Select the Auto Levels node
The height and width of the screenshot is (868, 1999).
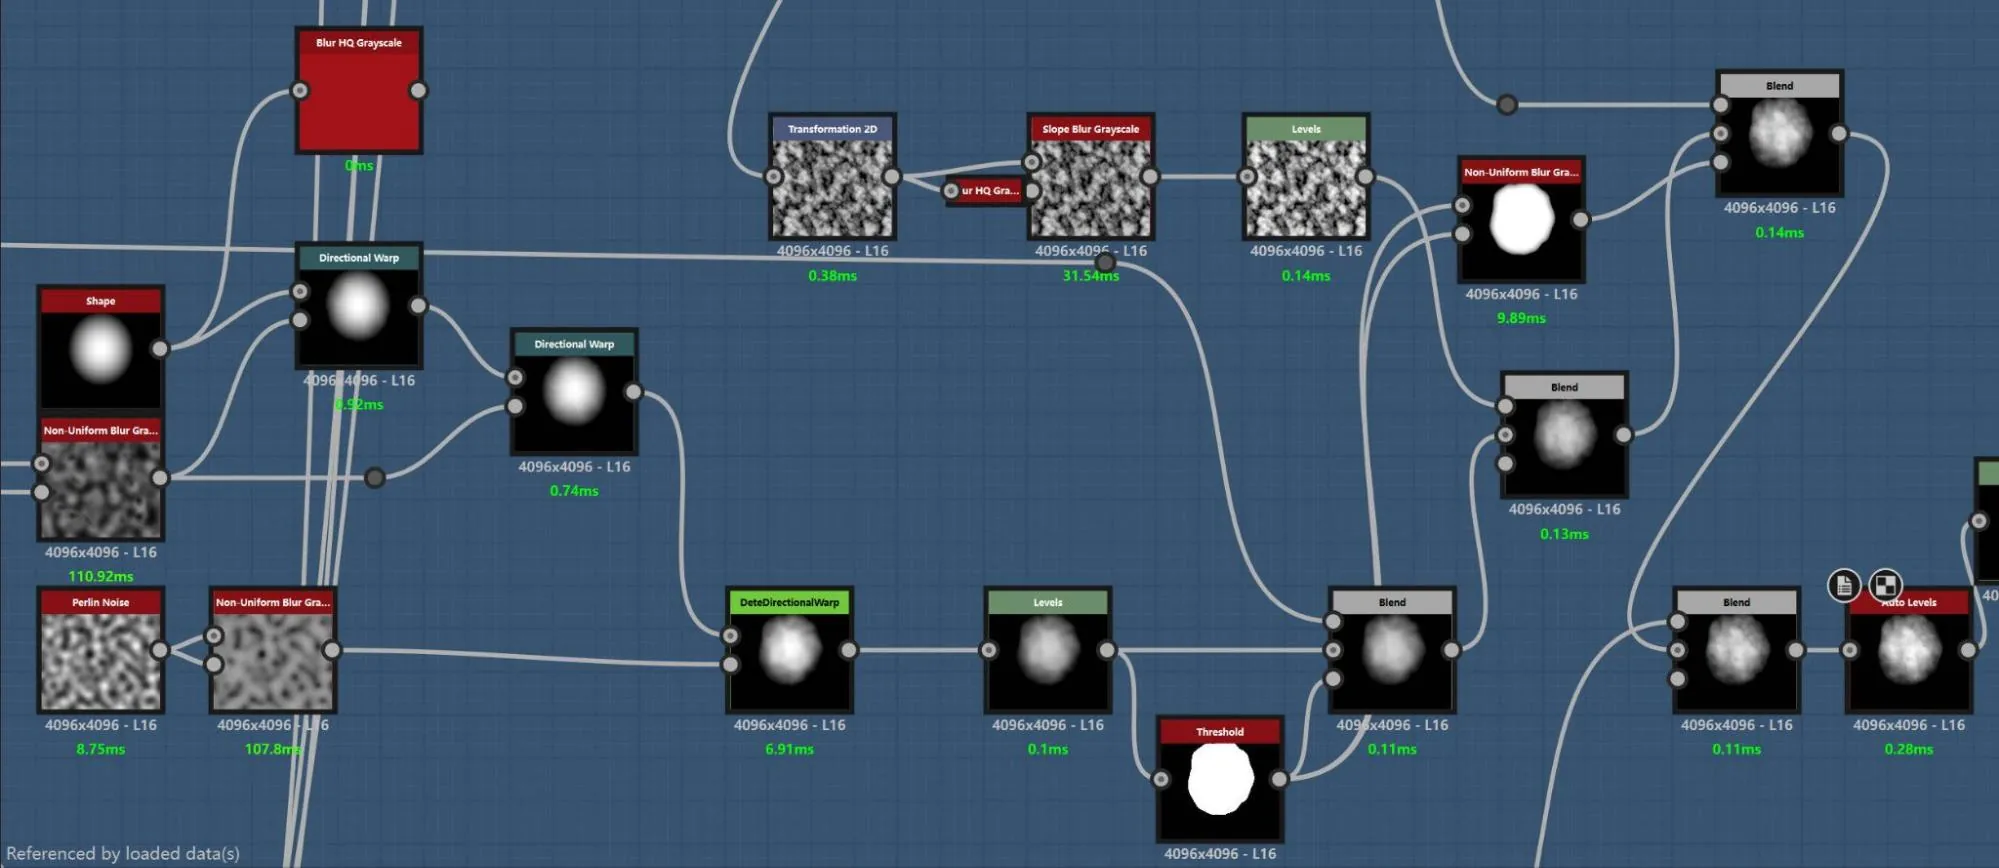pos(1909,650)
